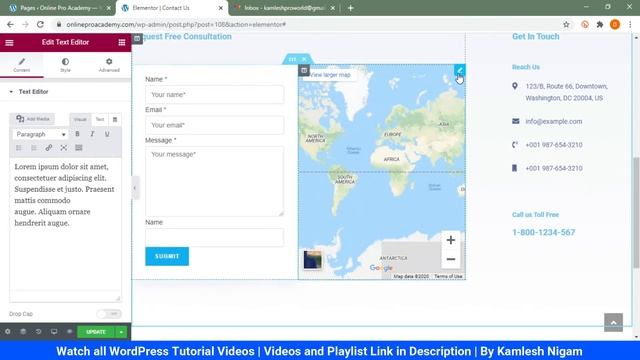
Task: Insert a numbered list
Action: click(34, 148)
